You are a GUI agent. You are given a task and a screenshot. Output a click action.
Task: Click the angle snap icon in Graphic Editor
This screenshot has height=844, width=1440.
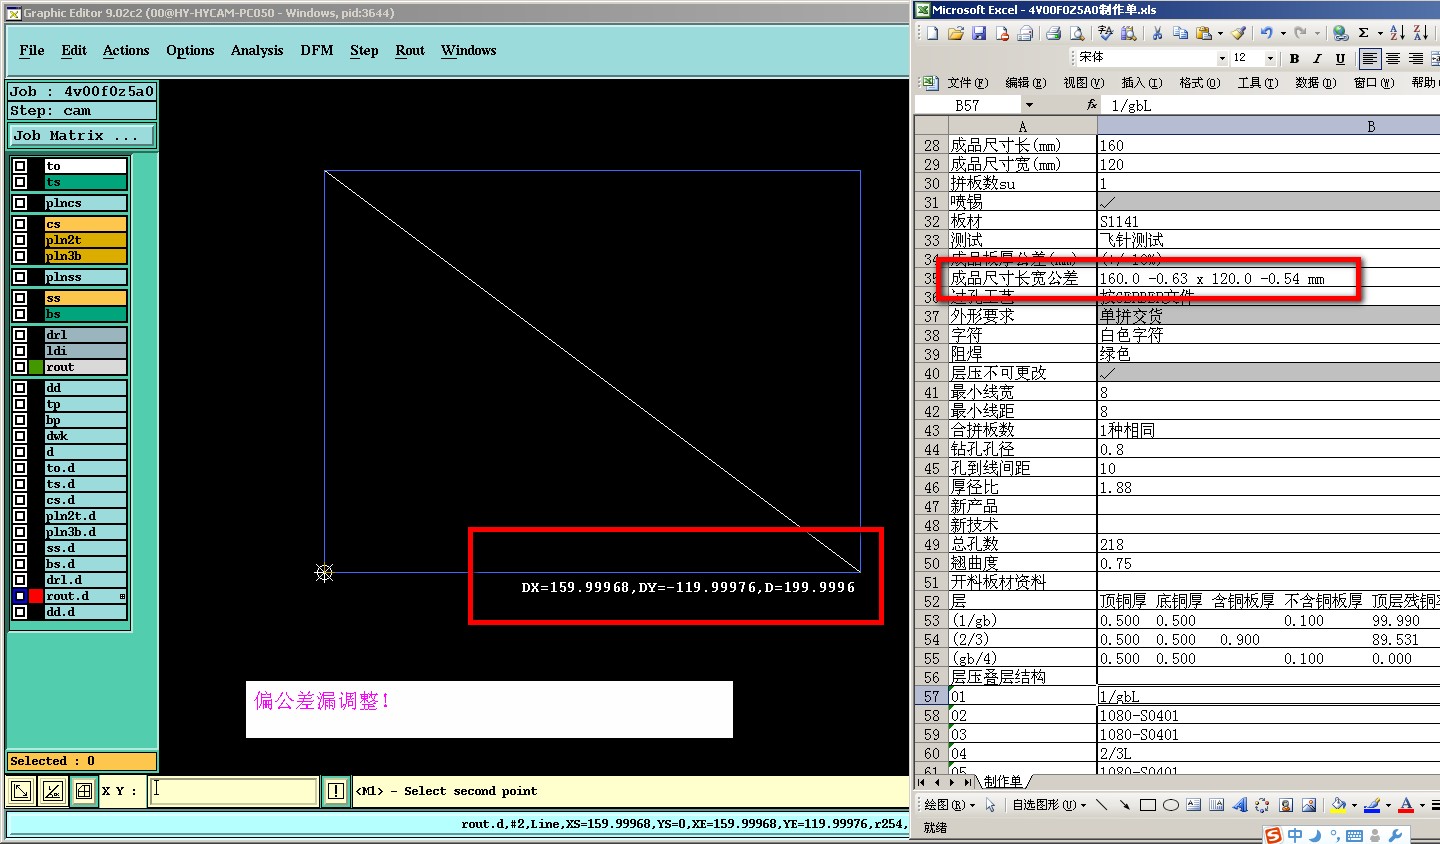coord(53,791)
